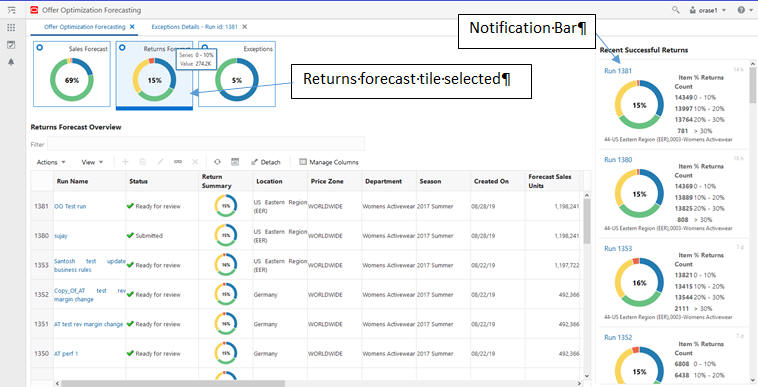Click the edit pencil toolbar icon
The image size is (758, 387).
[x=160, y=162]
